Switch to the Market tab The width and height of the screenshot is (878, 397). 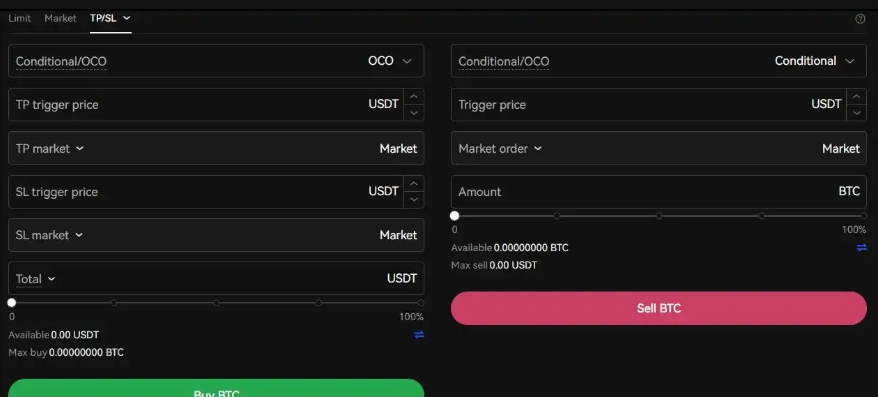point(60,18)
